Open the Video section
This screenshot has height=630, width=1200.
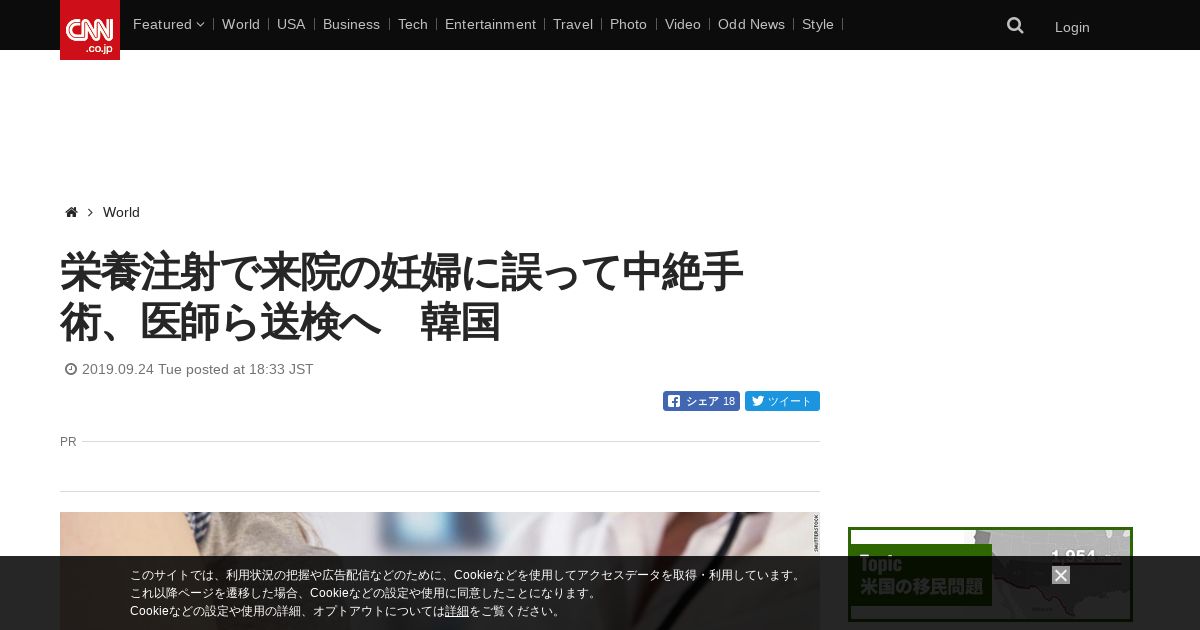(x=683, y=24)
